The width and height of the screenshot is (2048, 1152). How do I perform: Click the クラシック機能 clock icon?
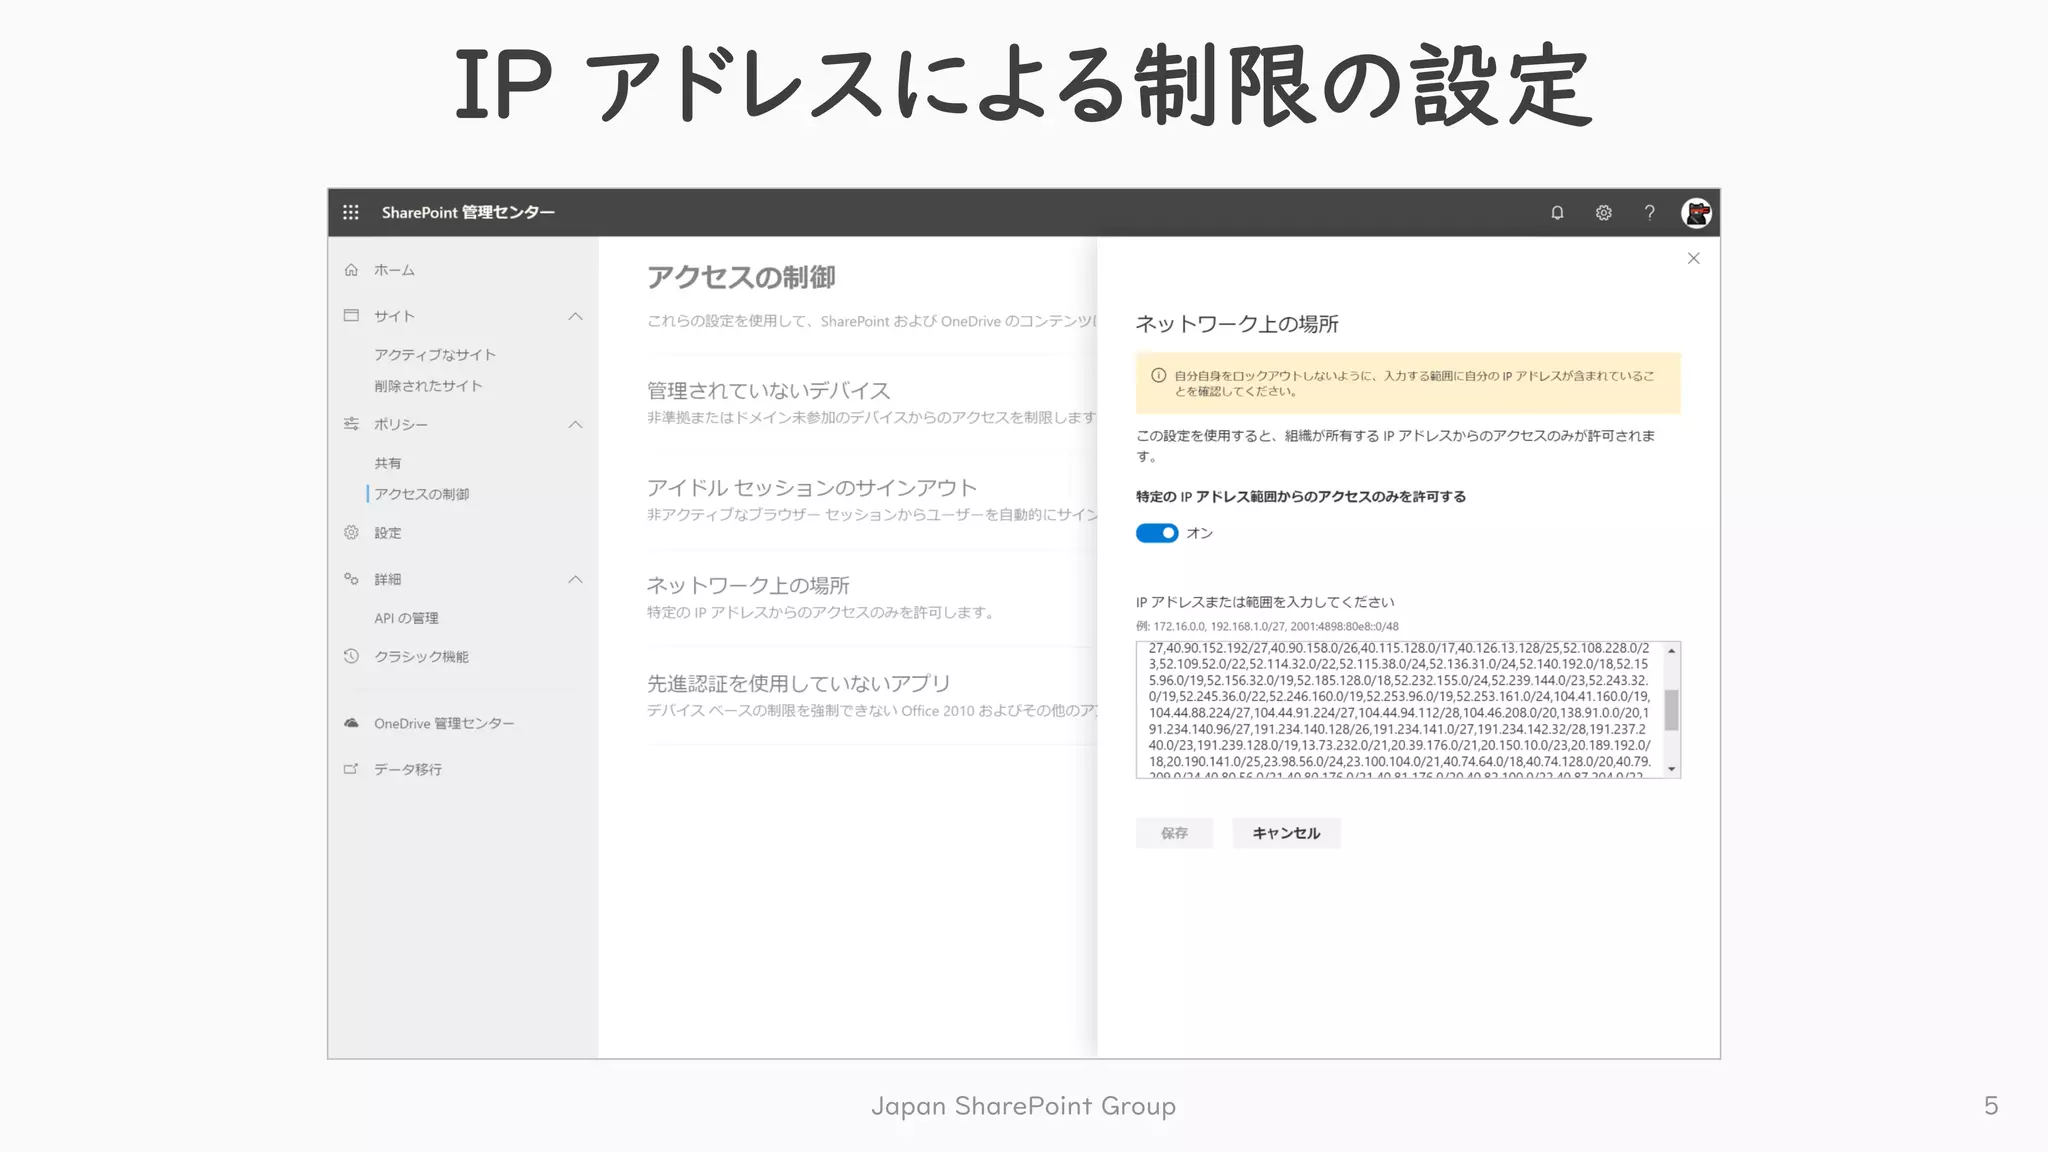coord(351,656)
